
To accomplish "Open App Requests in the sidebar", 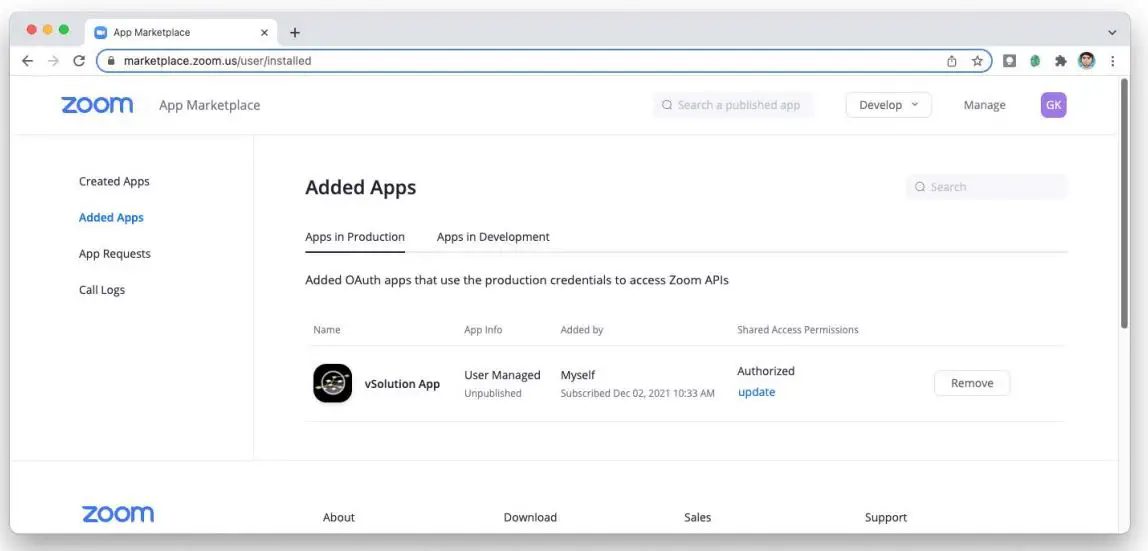I will (115, 254).
